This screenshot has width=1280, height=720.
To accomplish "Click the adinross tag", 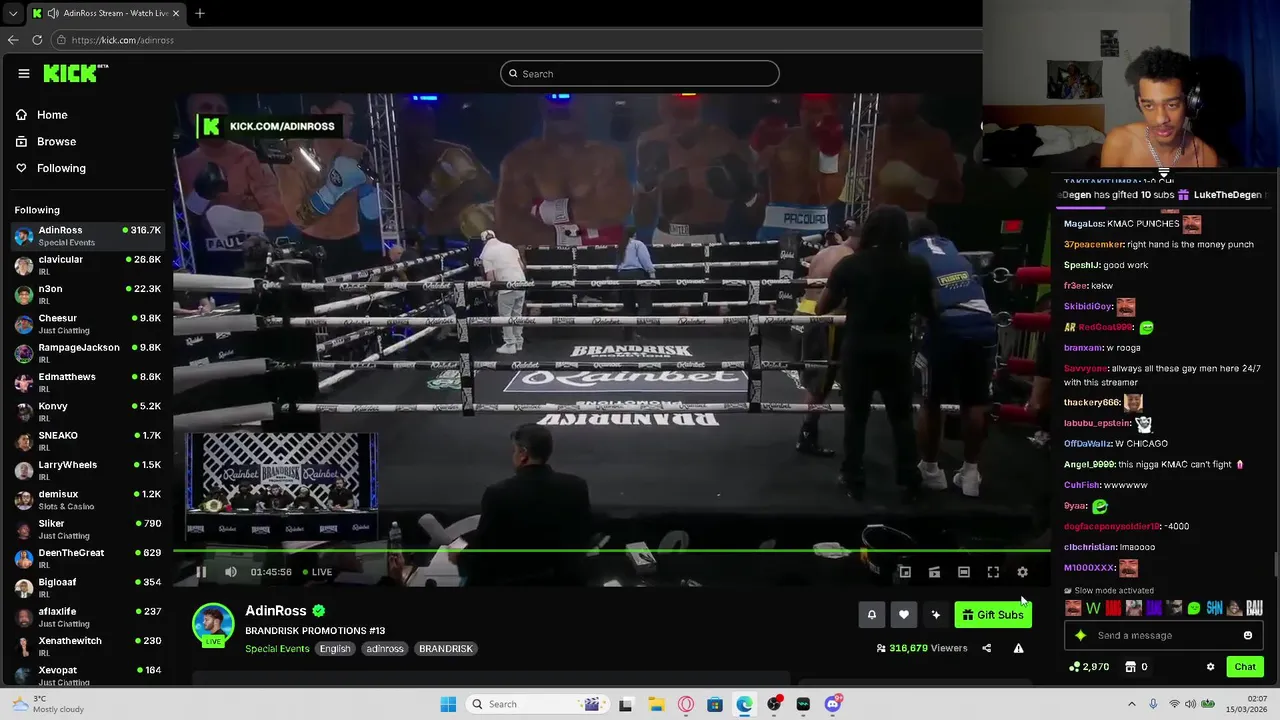I will 384,649.
